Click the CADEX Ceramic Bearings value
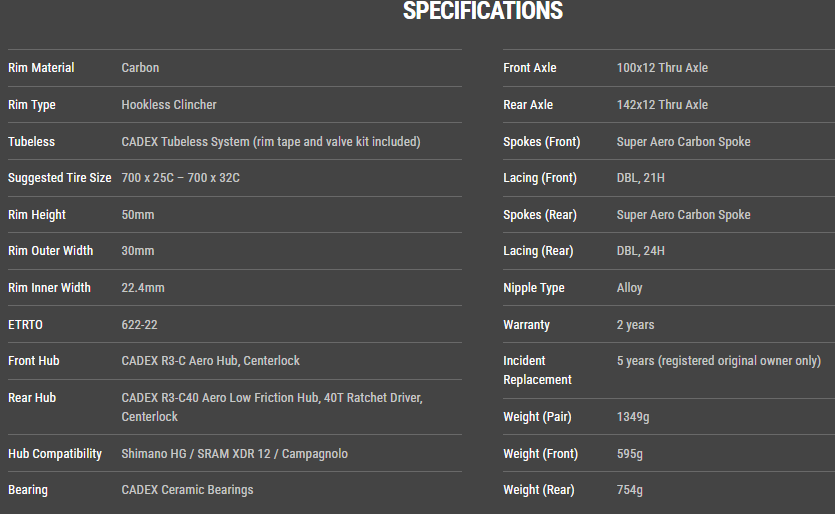 tap(187, 490)
